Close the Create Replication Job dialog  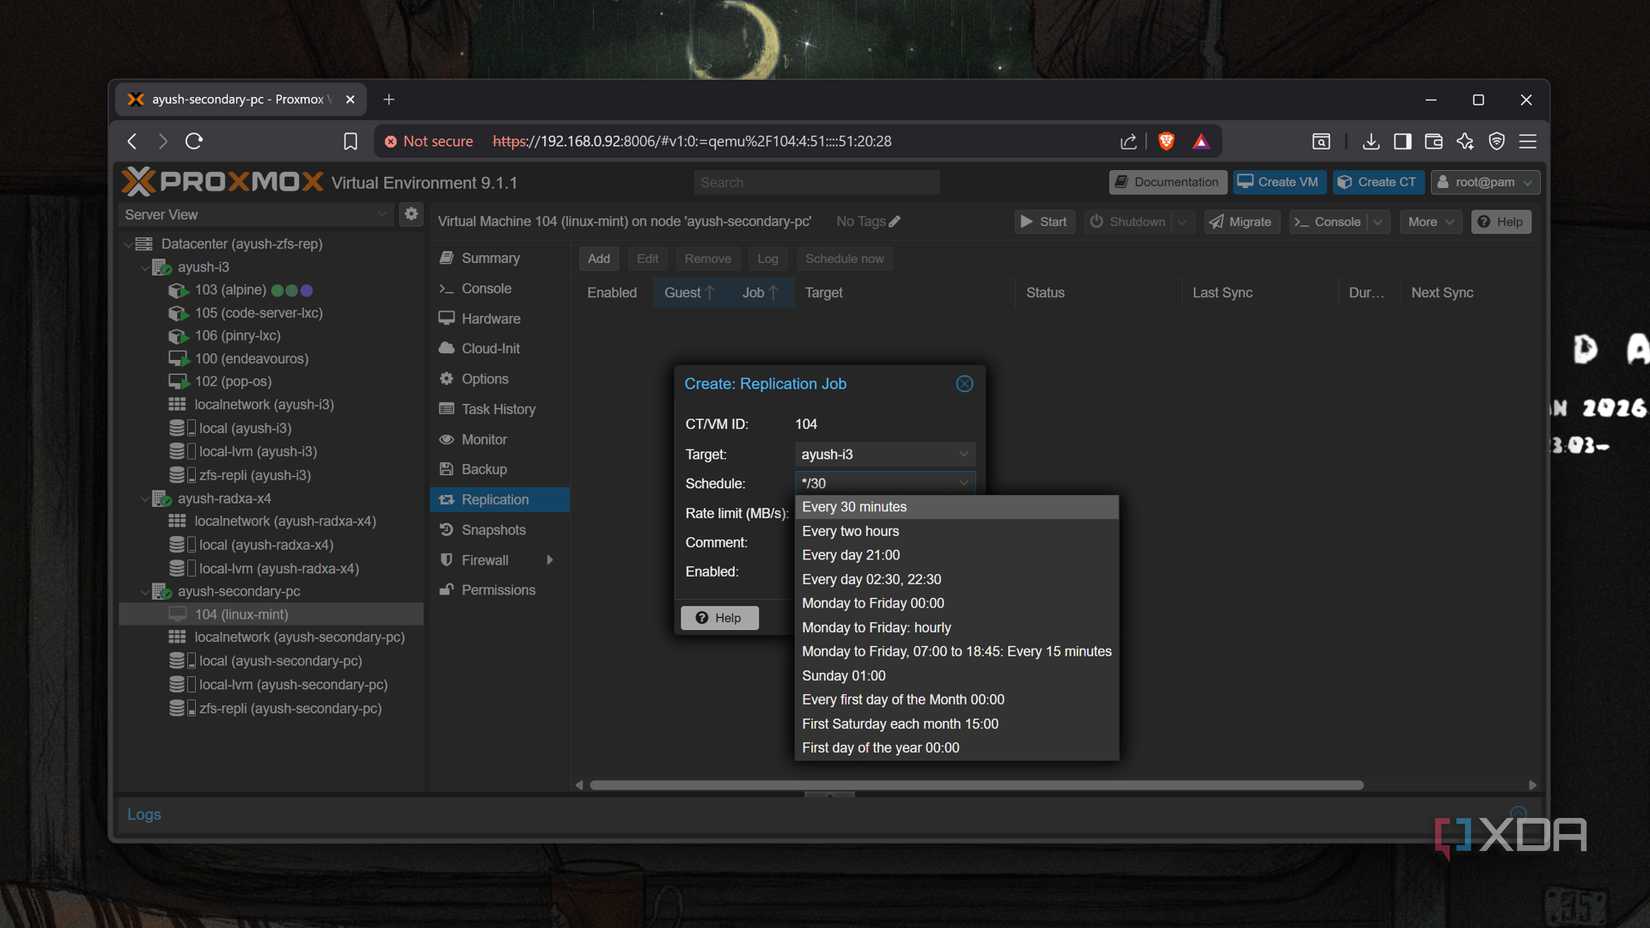[x=964, y=384]
